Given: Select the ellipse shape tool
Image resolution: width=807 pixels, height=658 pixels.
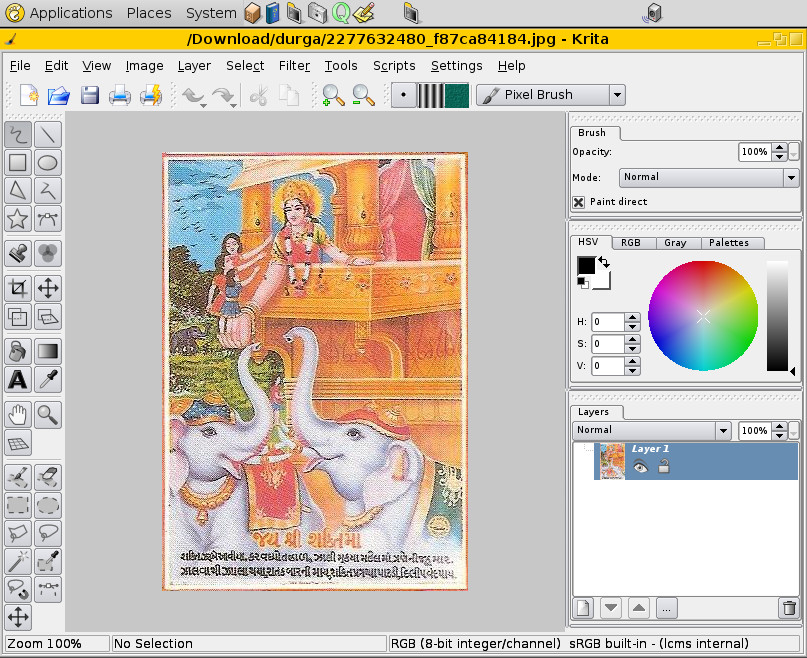Looking at the screenshot, I should pyautogui.click(x=48, y=163).
